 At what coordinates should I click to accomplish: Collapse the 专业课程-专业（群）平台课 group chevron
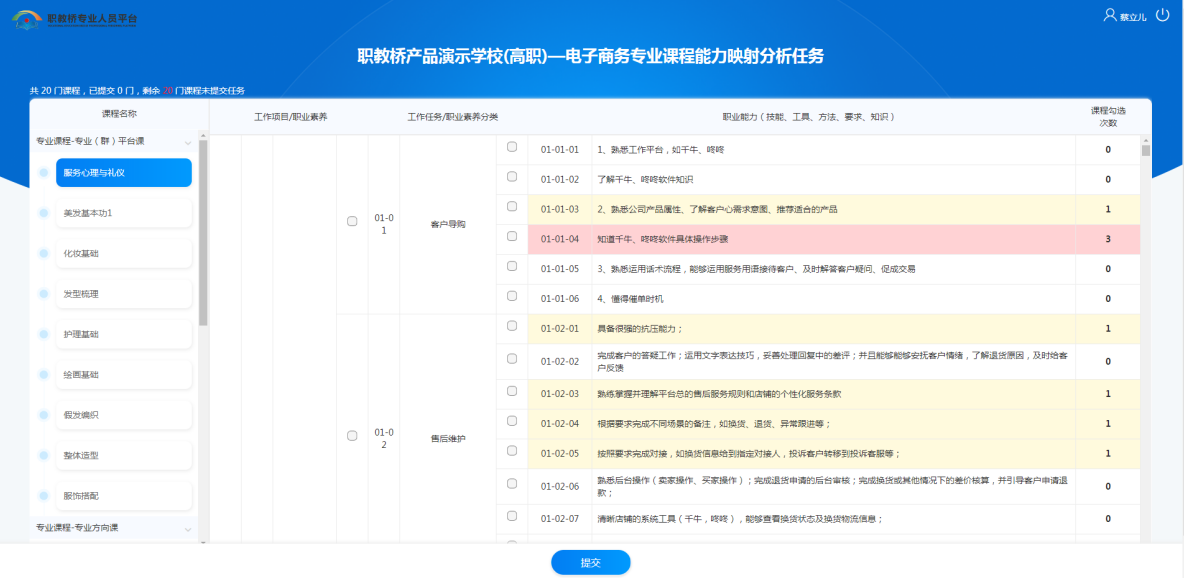(x=188, y=142)
